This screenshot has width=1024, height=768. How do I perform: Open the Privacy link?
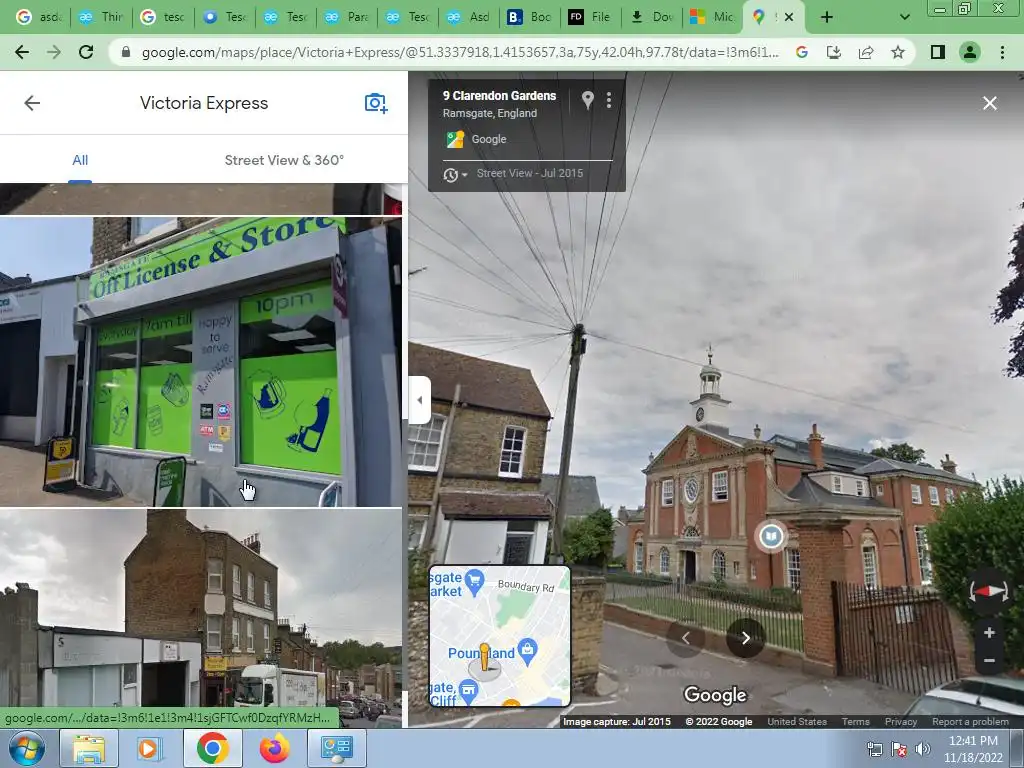[901, 722]
